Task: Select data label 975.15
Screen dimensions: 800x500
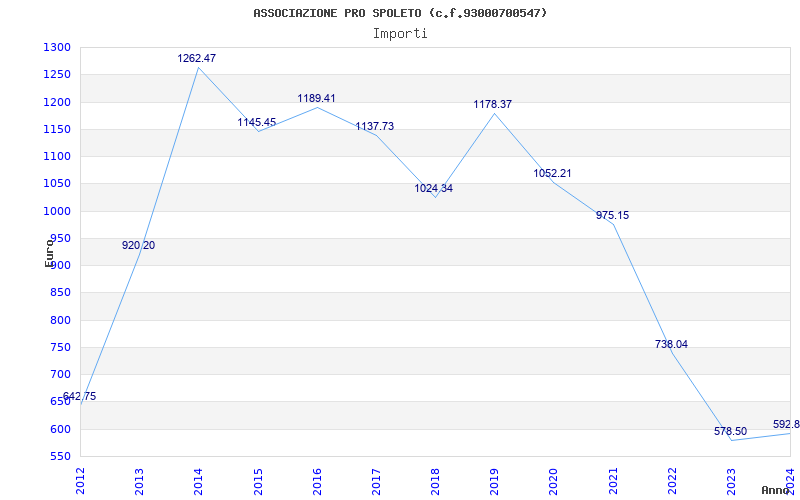Action: [612, 215]
